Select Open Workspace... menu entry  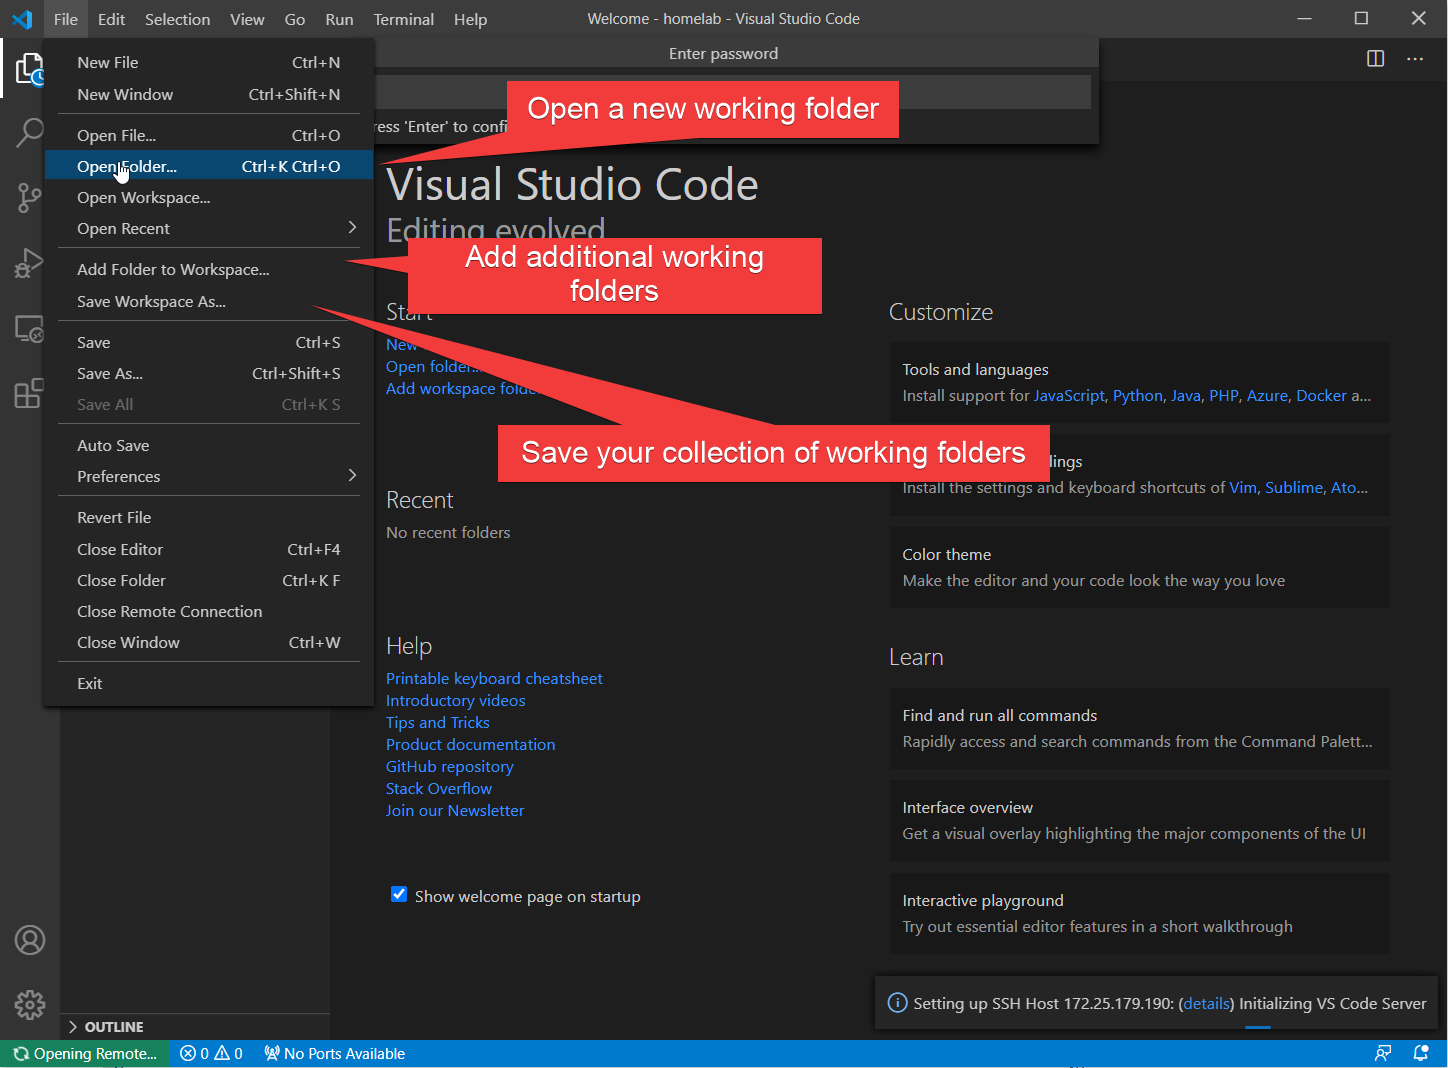(x=209, y=197)
